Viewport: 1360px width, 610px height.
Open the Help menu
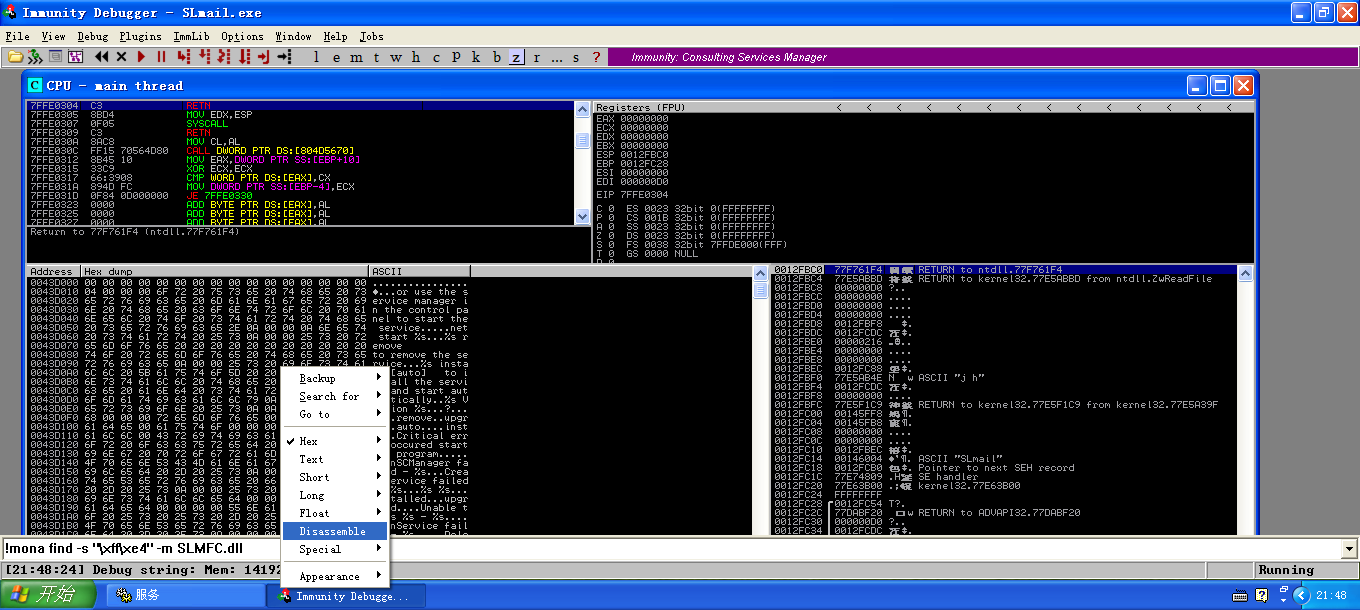335,36
